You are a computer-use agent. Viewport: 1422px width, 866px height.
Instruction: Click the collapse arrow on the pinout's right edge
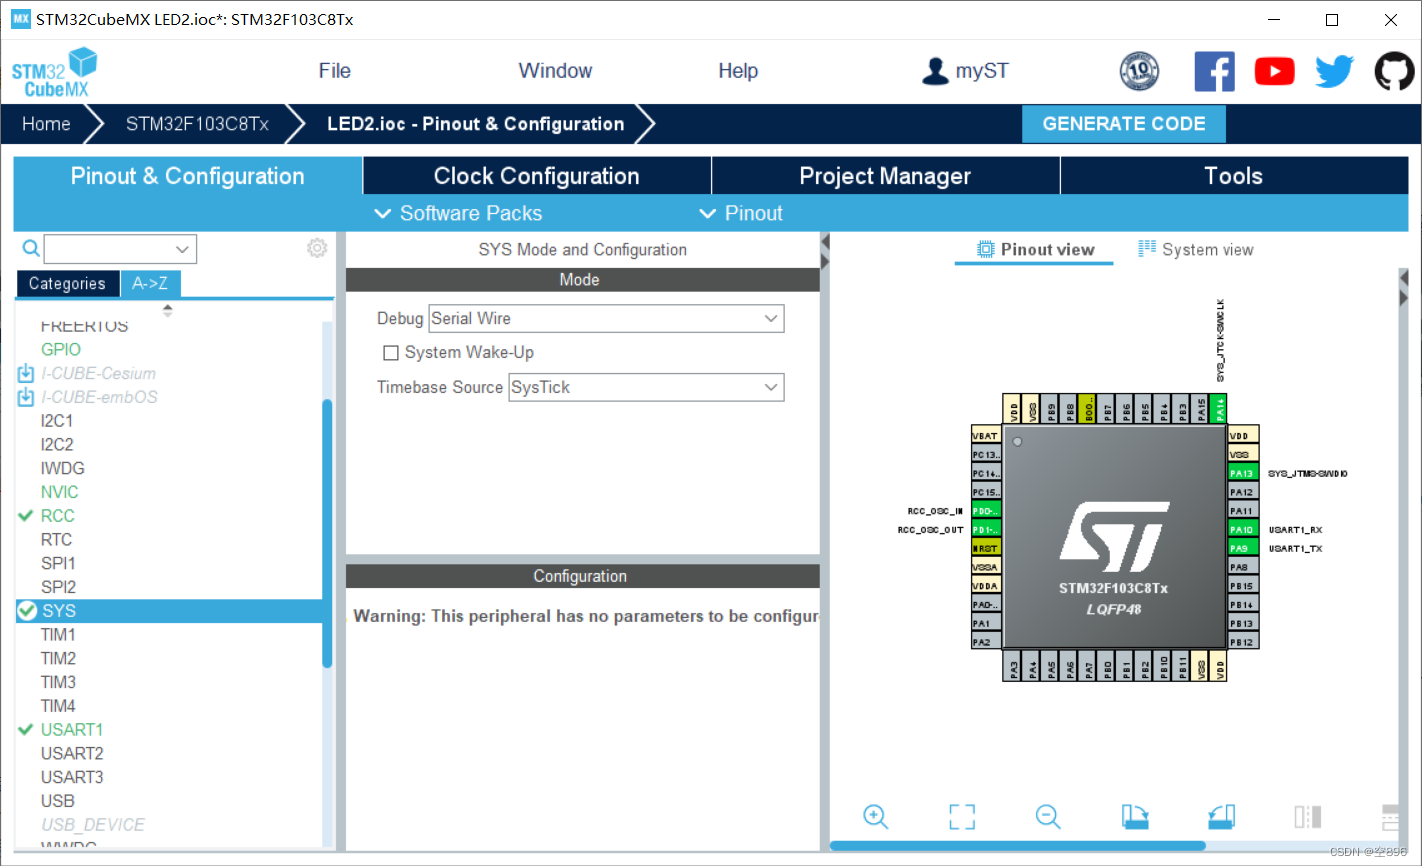tap(1403, 280)
